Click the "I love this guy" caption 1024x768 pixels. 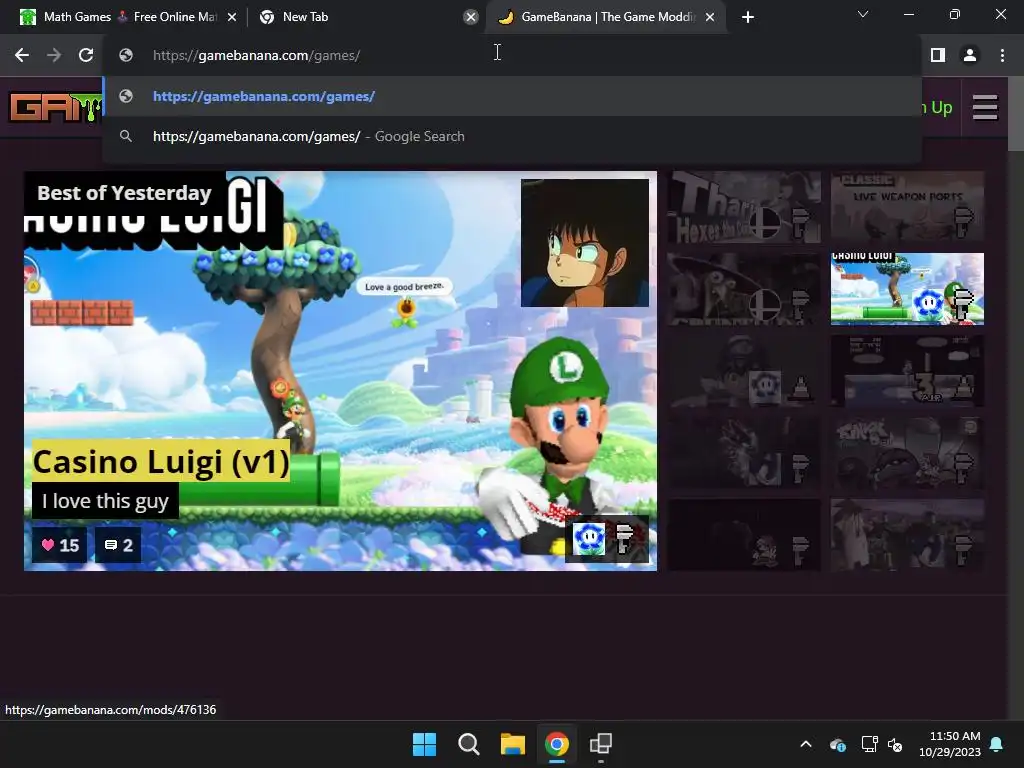point(105,501)
